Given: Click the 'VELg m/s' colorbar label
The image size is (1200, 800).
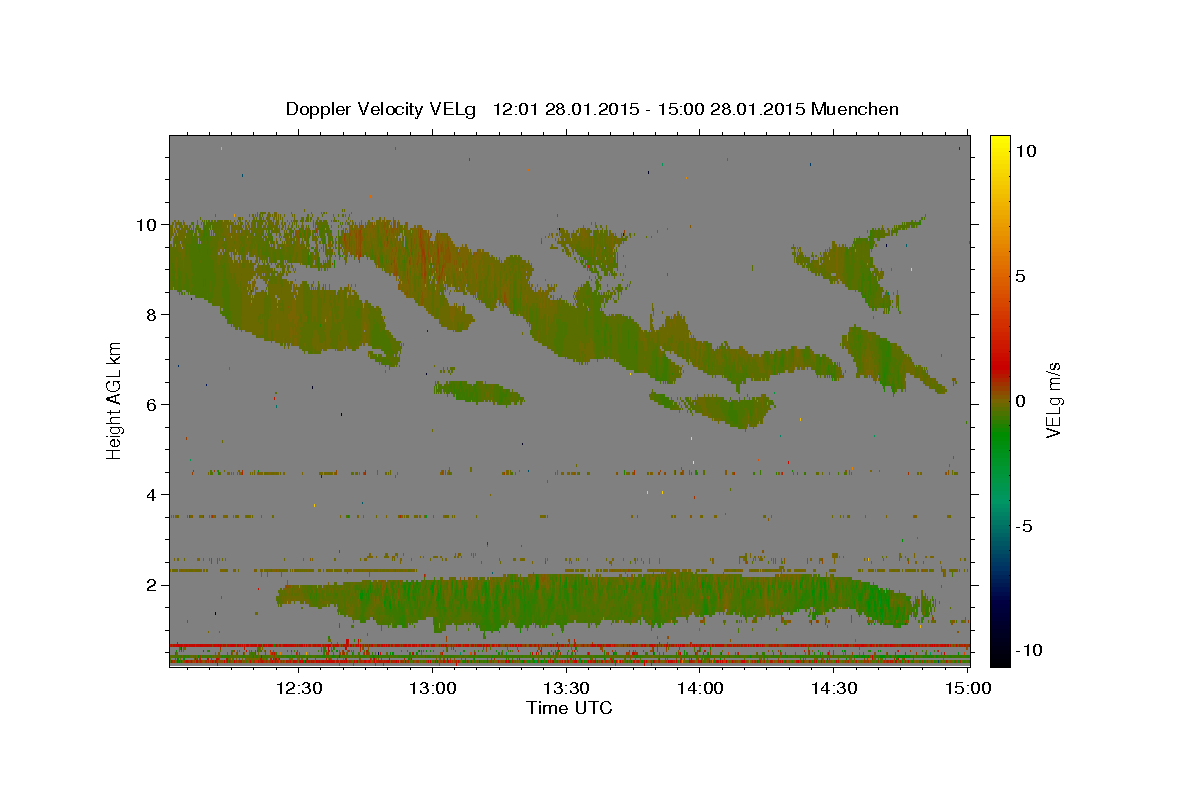Looking at the screenshot, I should [1053, 402].
